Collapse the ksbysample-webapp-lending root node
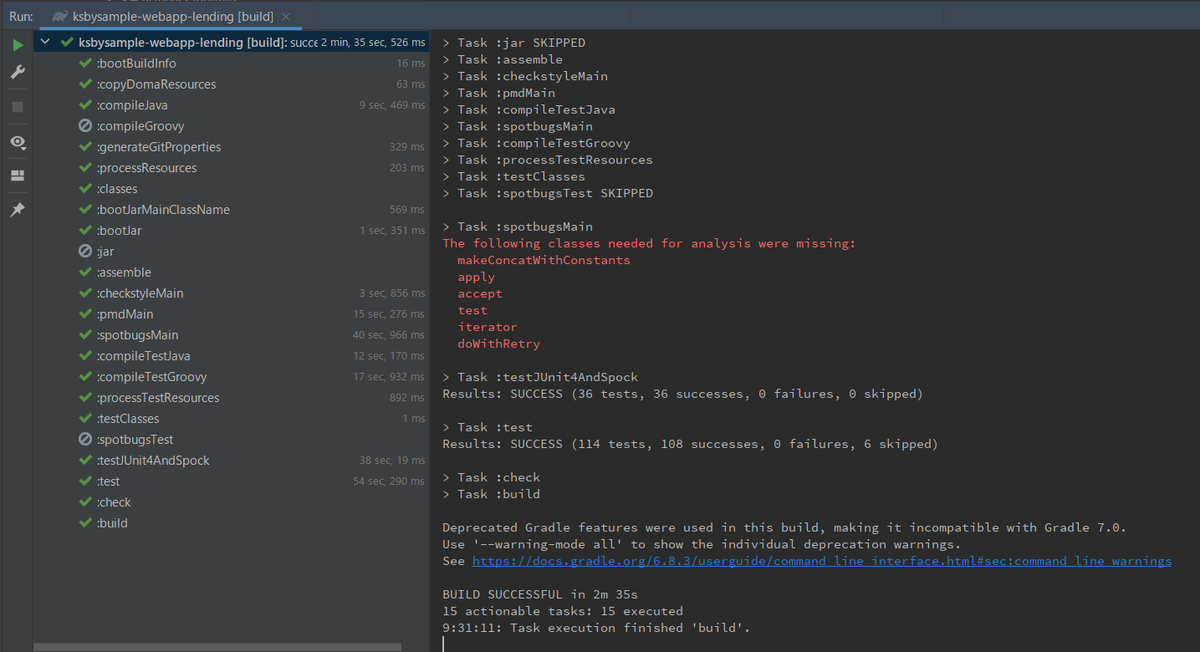The image size is (1200, 652). pos(44,43)
